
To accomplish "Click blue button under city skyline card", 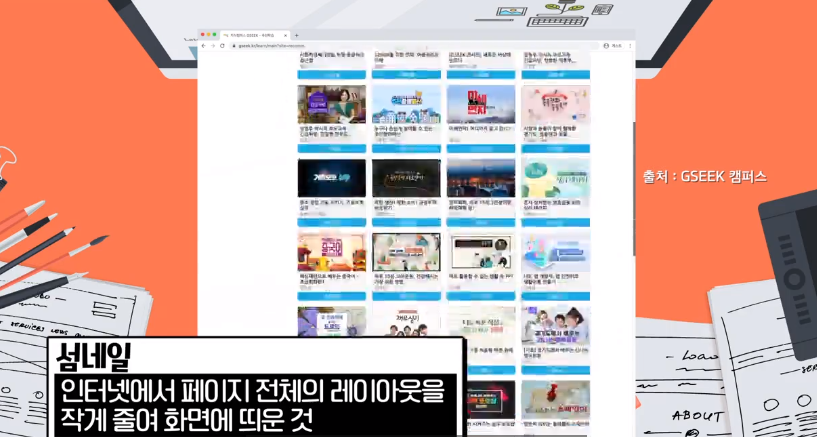I will pos(481,222).
